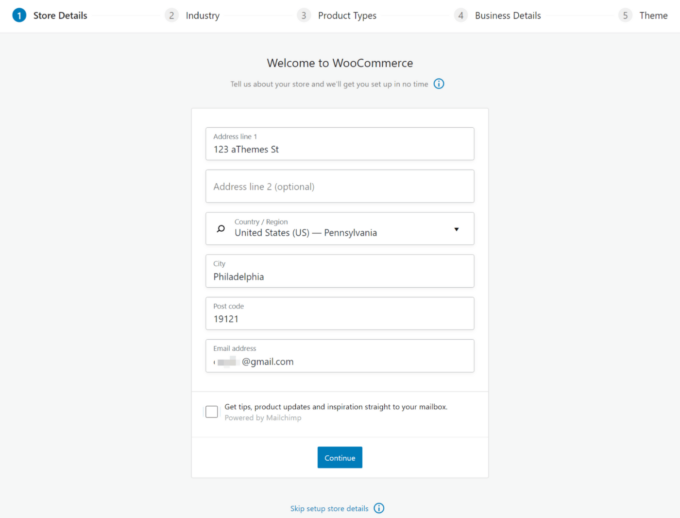Click the step 3 number icon
The height and width of the screenshot is (518, 680).
pyautogui.click(x=304, y=16)
